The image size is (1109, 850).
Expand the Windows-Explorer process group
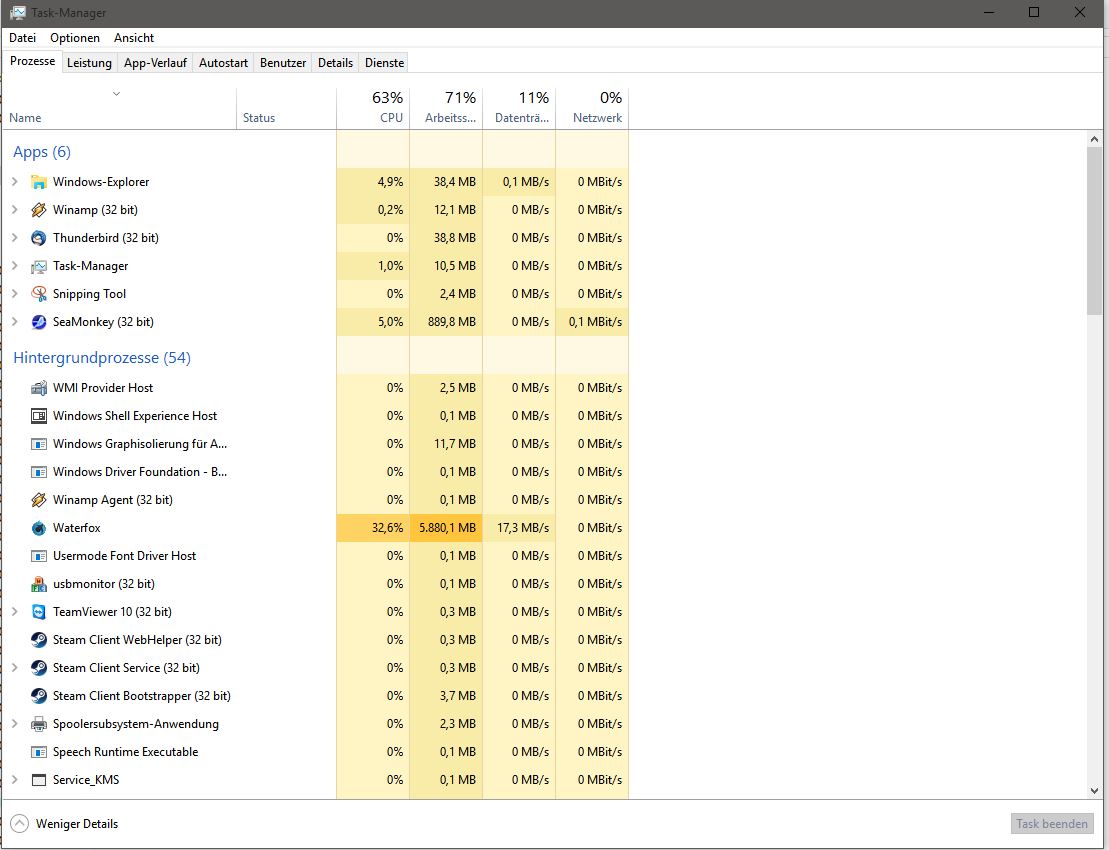[14, 182]
